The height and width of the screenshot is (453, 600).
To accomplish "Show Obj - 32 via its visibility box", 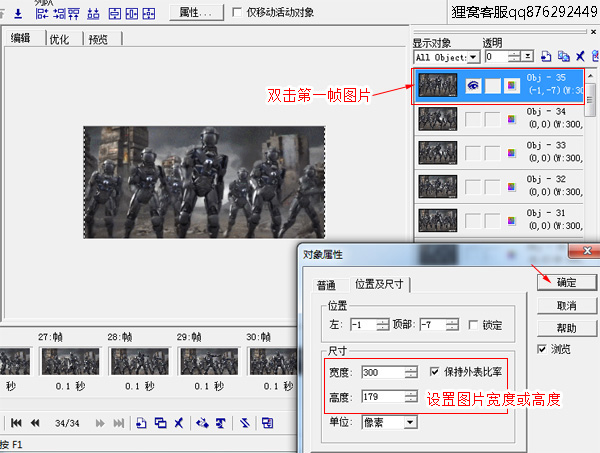I will point(473,187).
